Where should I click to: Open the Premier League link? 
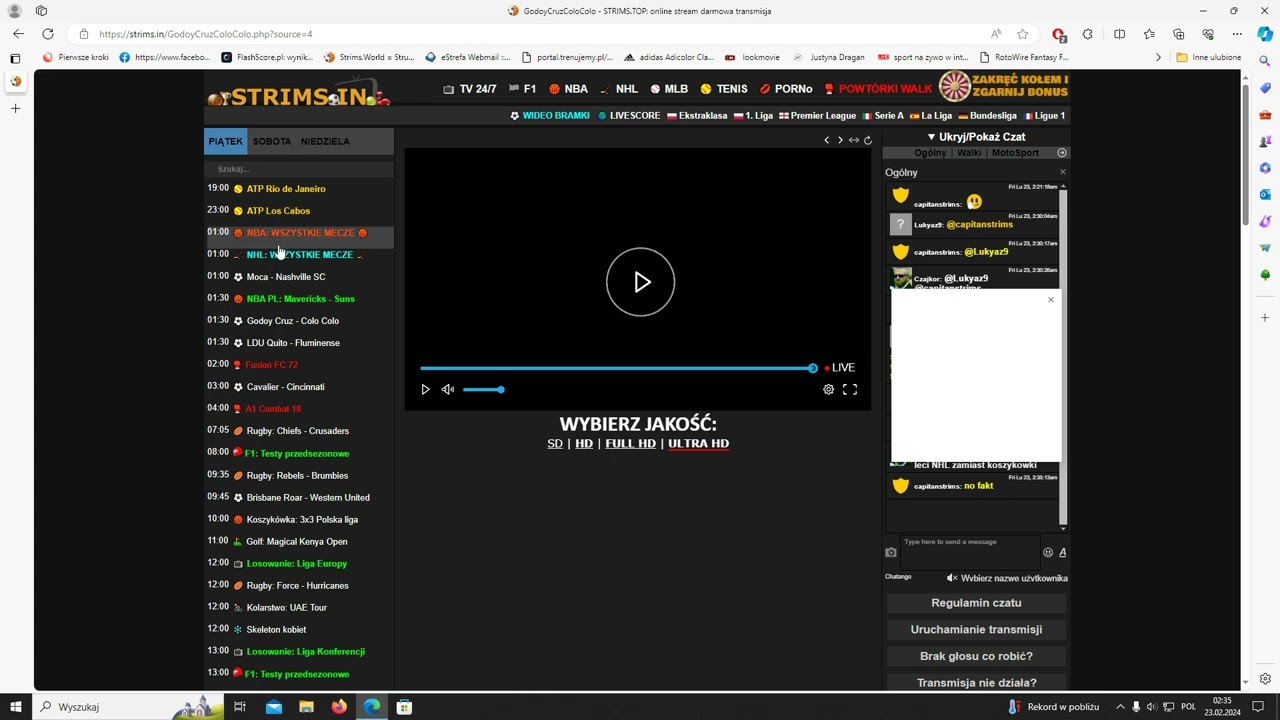tap(818, 116)
